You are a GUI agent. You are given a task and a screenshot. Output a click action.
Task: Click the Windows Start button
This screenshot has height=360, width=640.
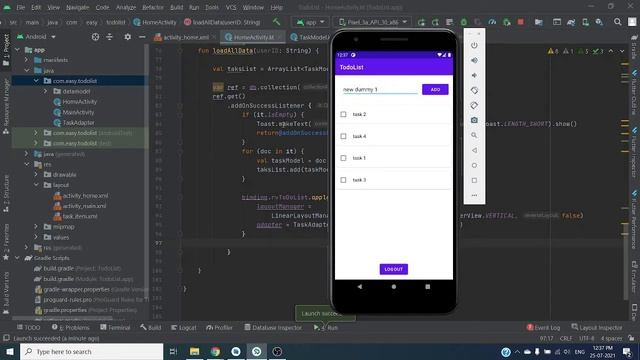[9, 351]
